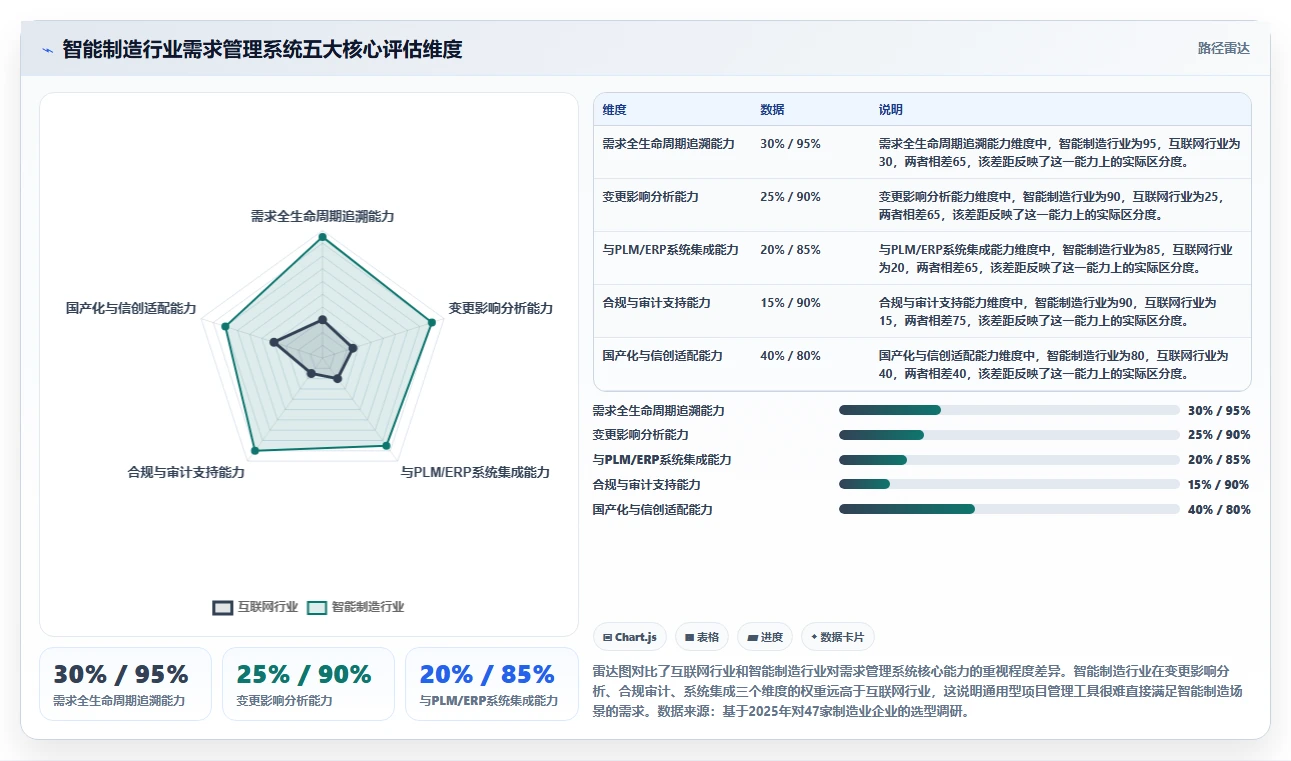The height and width of the screenshot is (761, 1291).
Task: Click the 数据 column header
Action: tap(772, 110)
